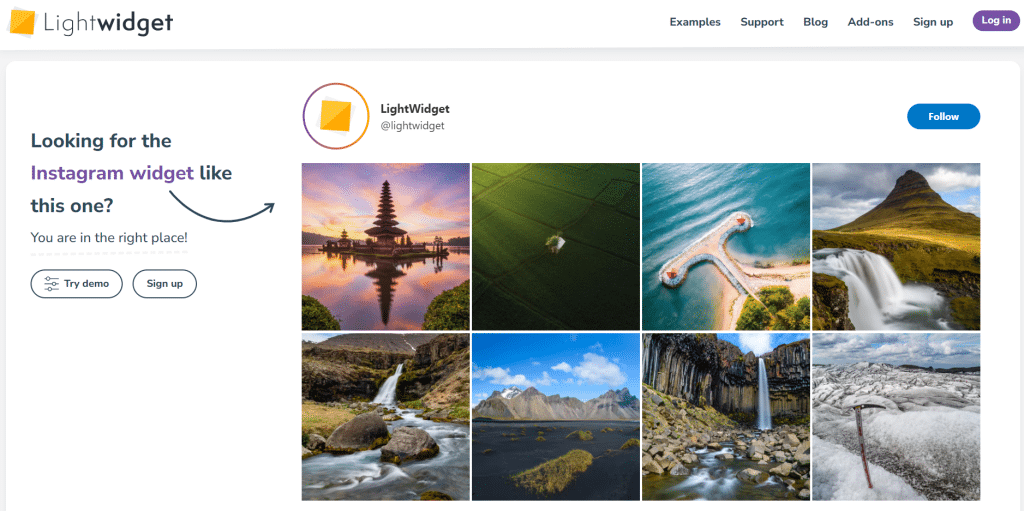Screen dimensions: 1024x511
Task: Open the Bali temple sunset photo
Action: point(385,246)
